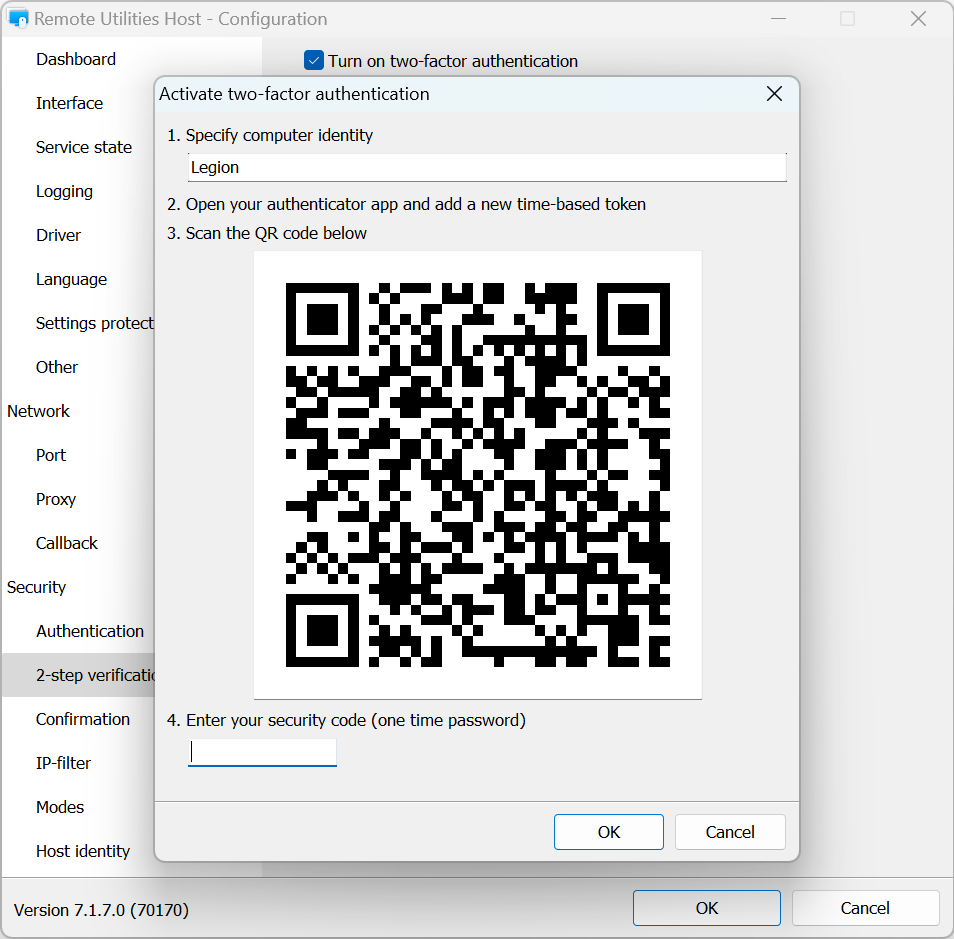Uncheck Turn on two-factor authentication checkbox

[314, 61]
